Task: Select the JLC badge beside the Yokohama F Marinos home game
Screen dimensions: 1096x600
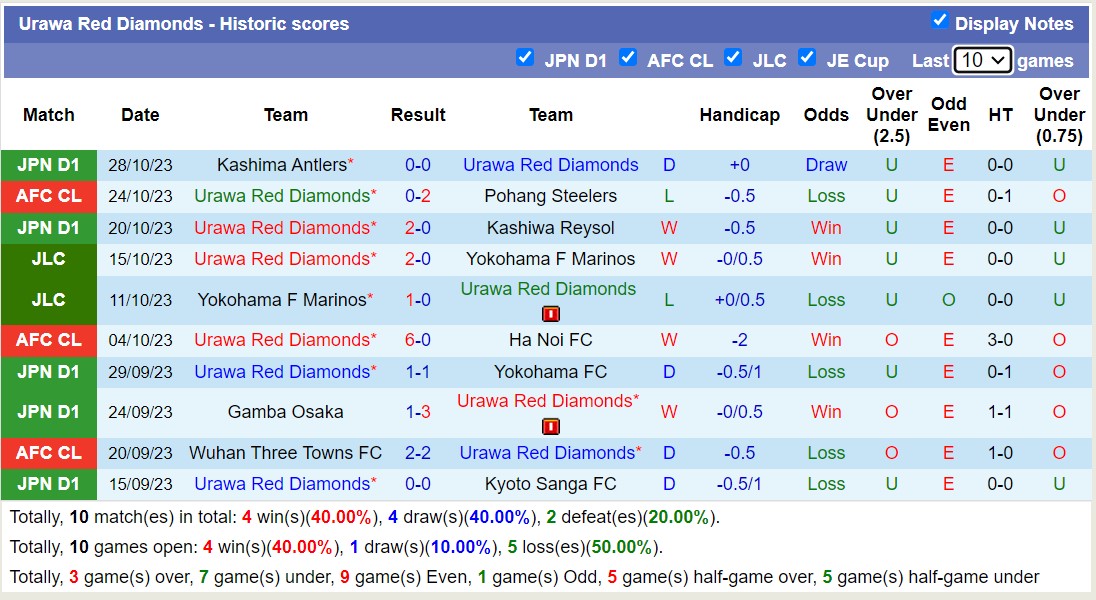Action: (x=48, y=299)
